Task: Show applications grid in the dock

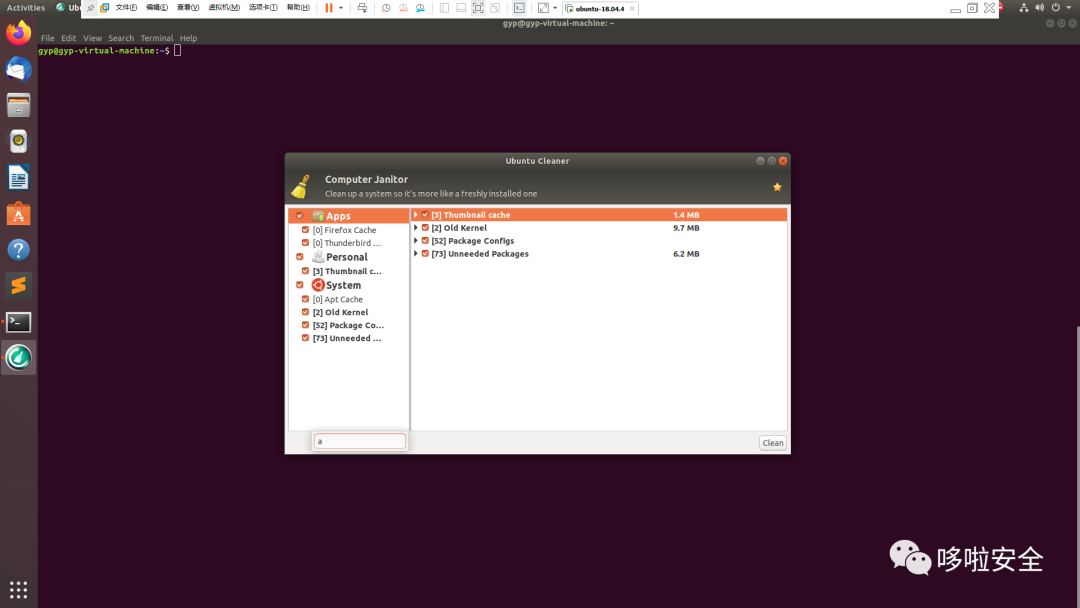Action: click(19, 589)
